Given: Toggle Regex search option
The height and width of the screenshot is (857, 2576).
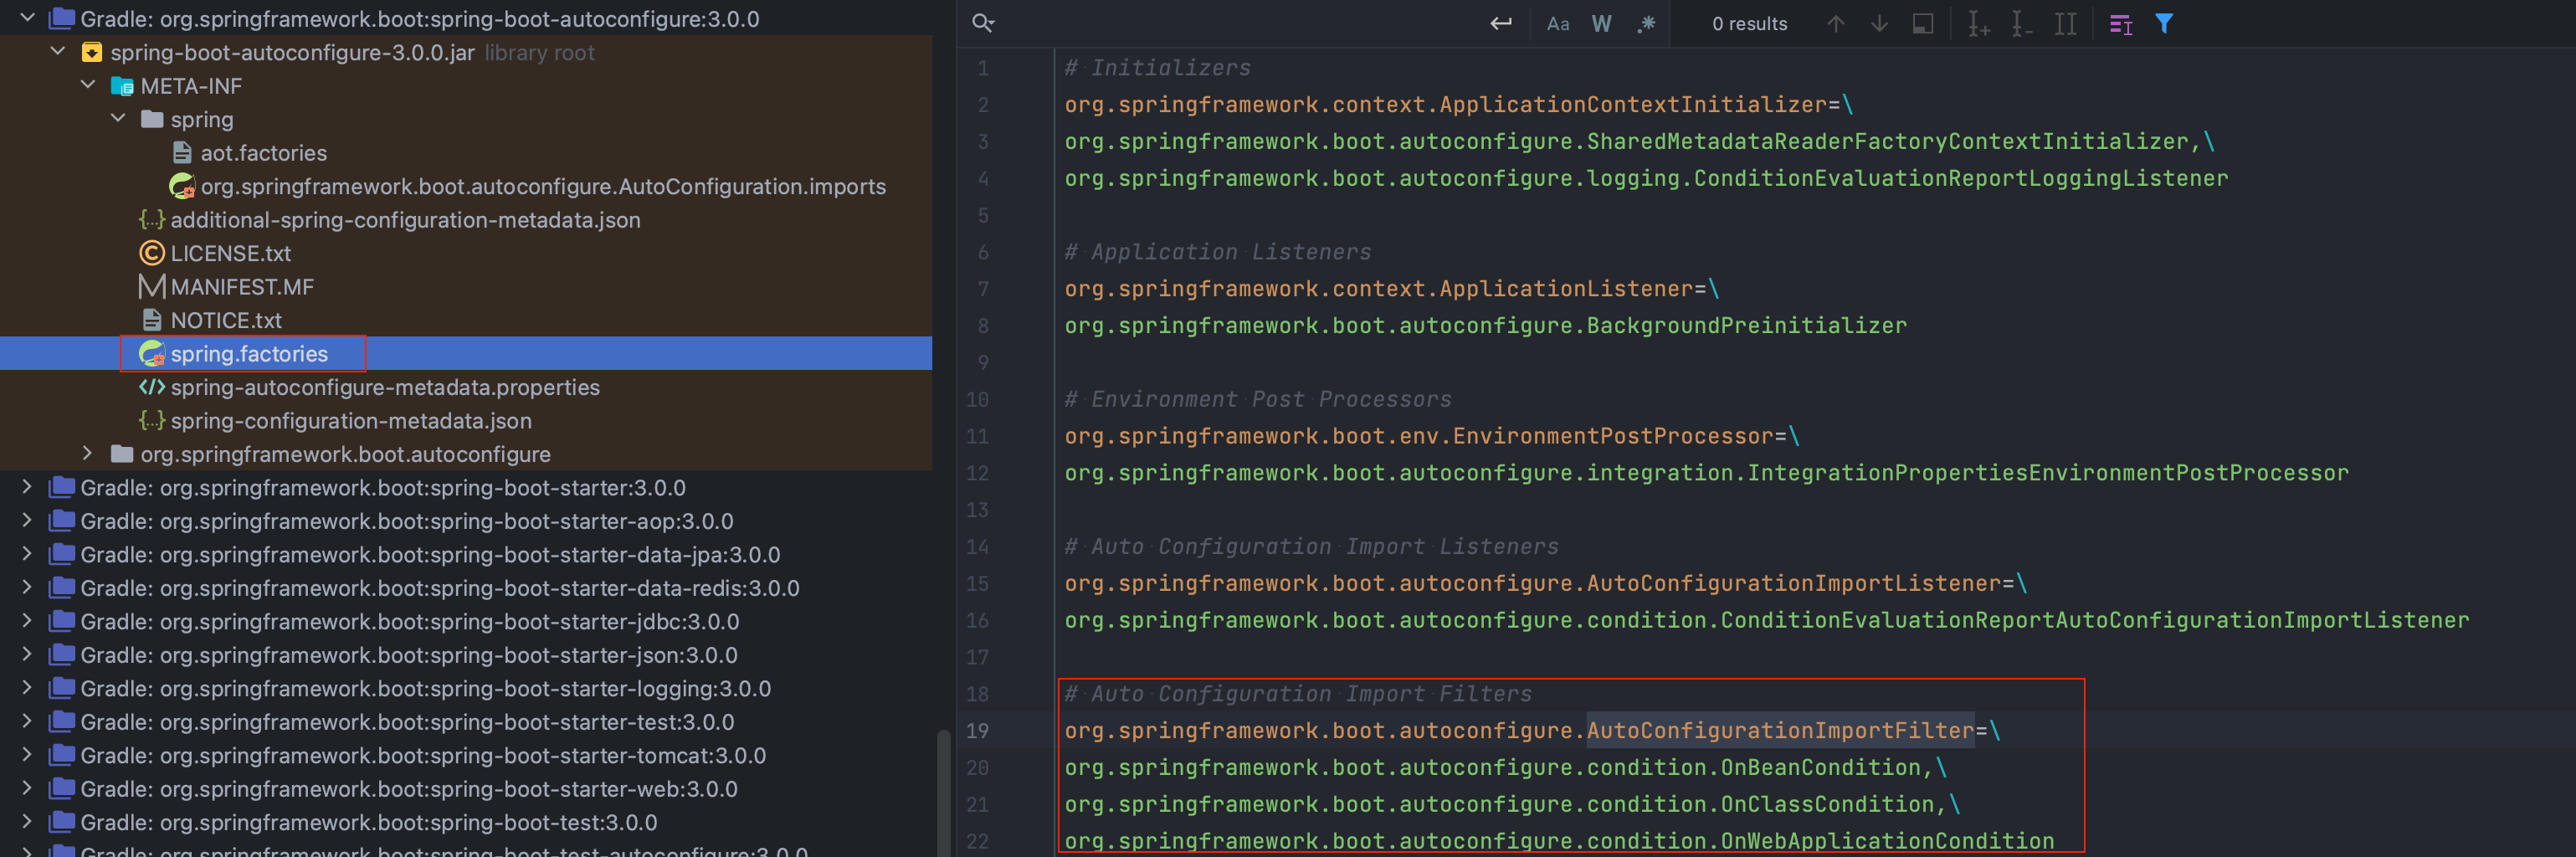Looking at the screenshot, I should 1646,23.
